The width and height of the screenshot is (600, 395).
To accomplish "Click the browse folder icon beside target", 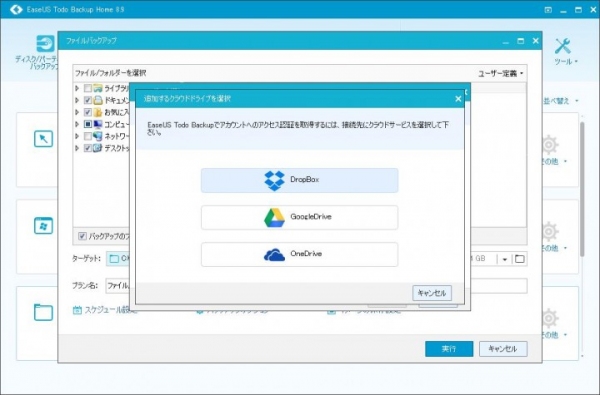I will coord(519,259).
